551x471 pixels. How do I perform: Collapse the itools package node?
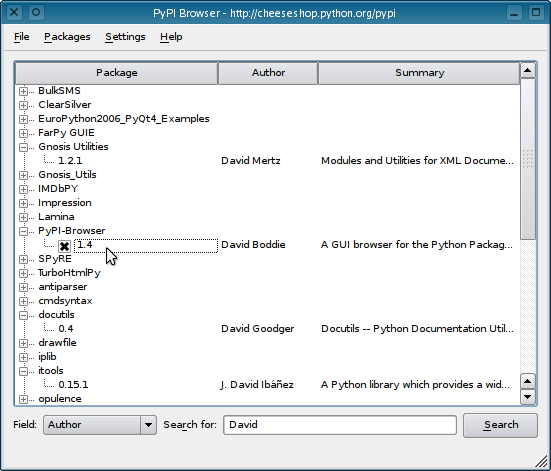point(23,371)
